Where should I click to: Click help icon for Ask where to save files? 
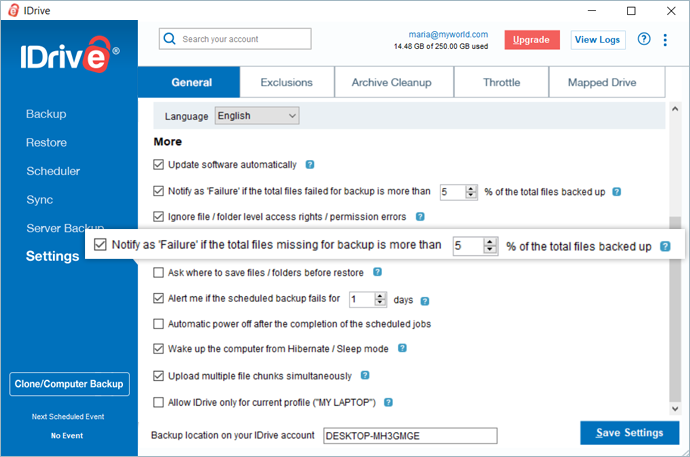pyautogui.click(x=377, y=272)
